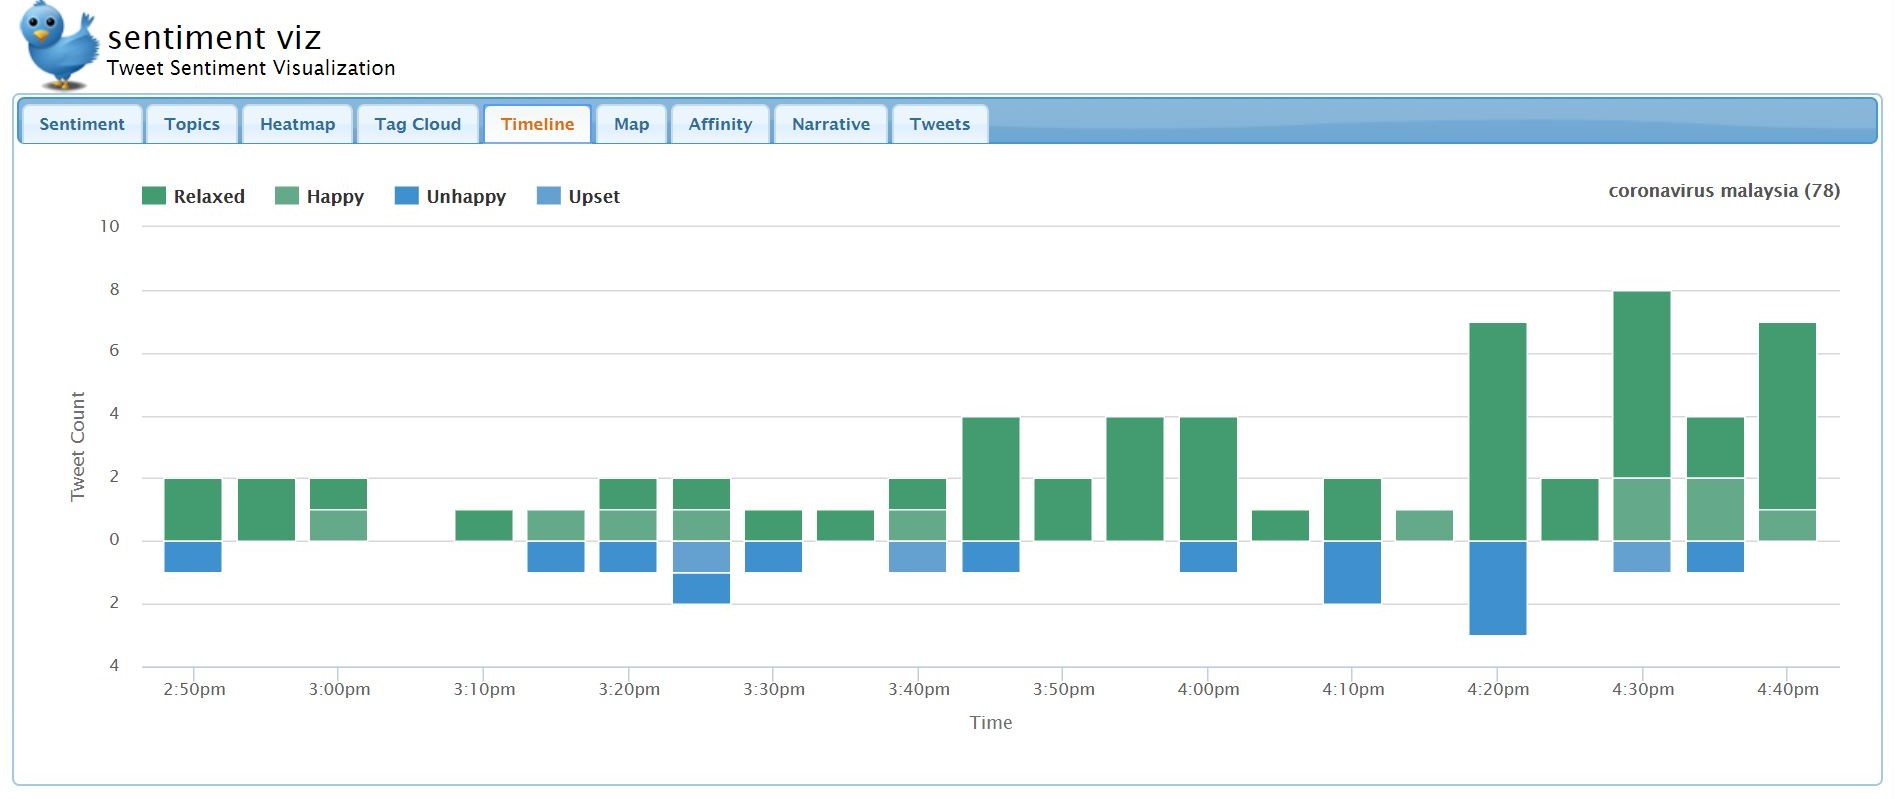
Task: Select the Relaxed bar at 4:00pm
Action: (1208, 479)
